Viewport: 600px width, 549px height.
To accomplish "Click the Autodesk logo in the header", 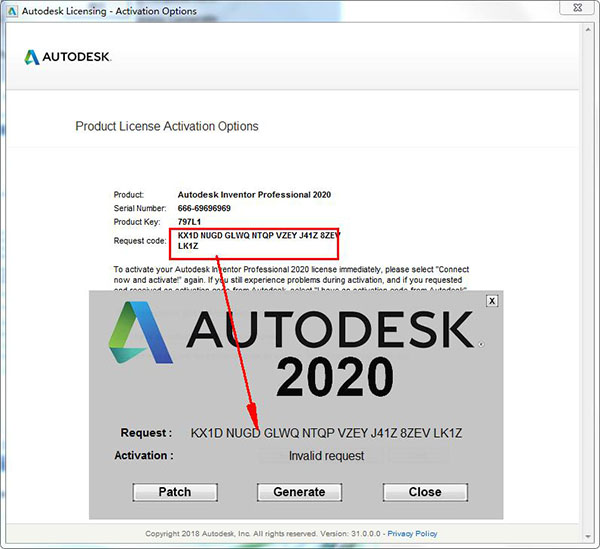I will 68,57.
